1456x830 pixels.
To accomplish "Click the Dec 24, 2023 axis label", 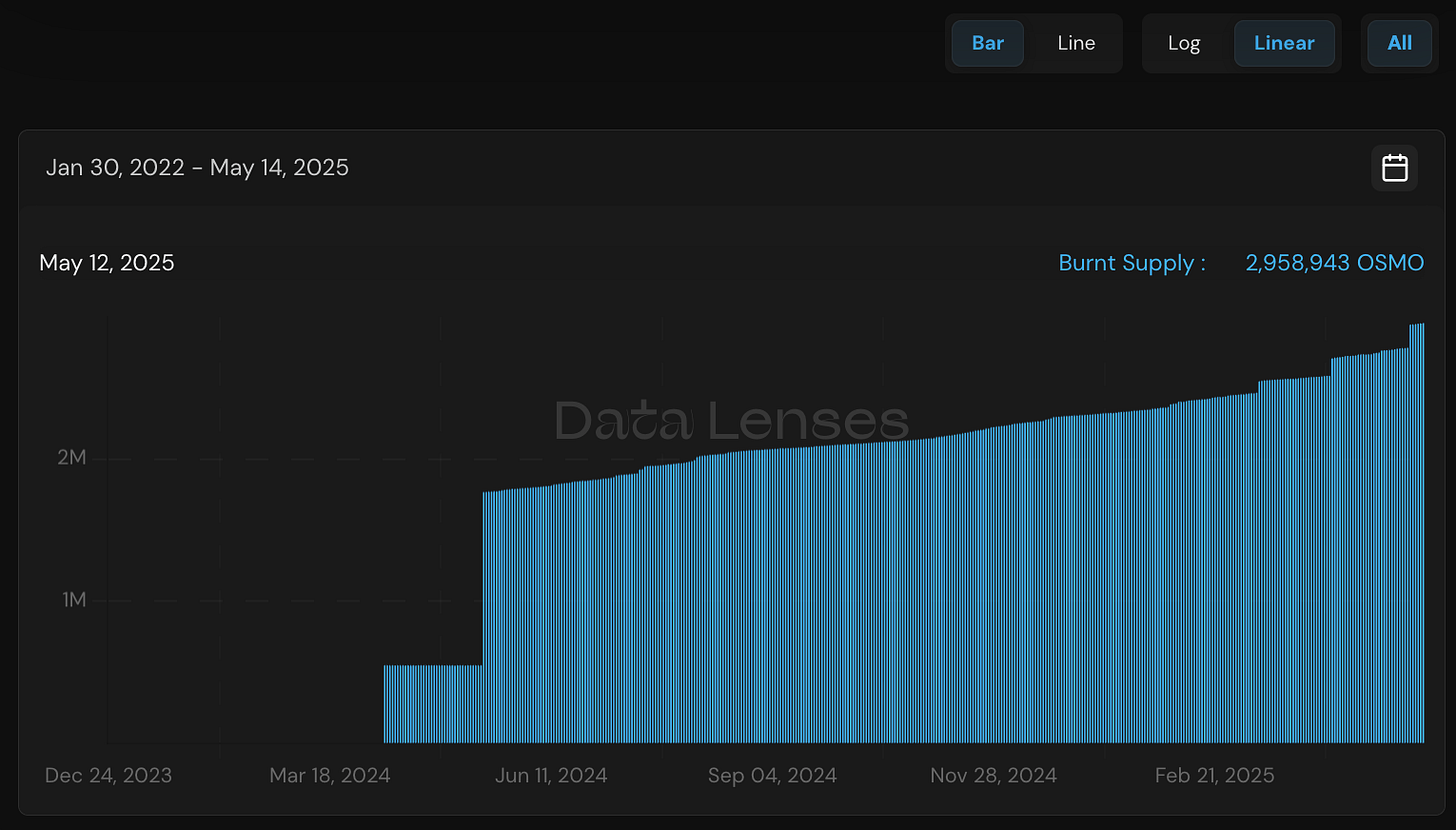I will click(x=108, y=775).
